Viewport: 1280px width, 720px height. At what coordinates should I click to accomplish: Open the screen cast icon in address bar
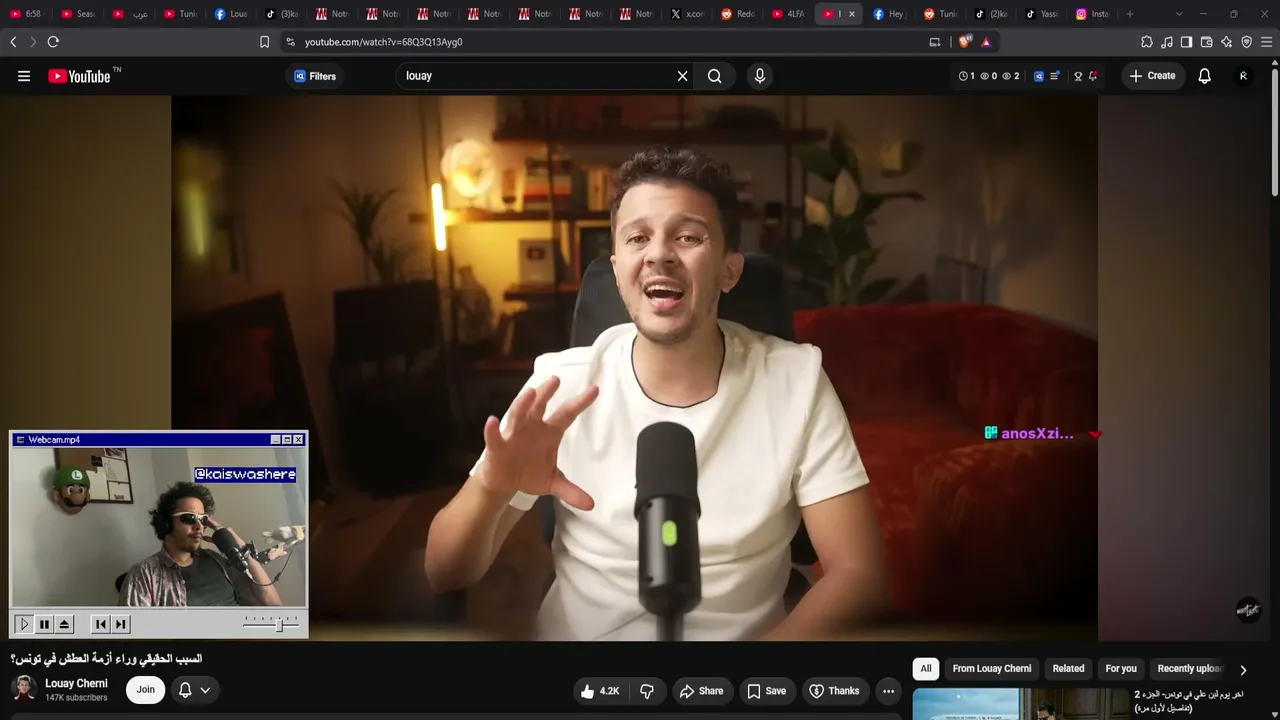pos(935,42)
